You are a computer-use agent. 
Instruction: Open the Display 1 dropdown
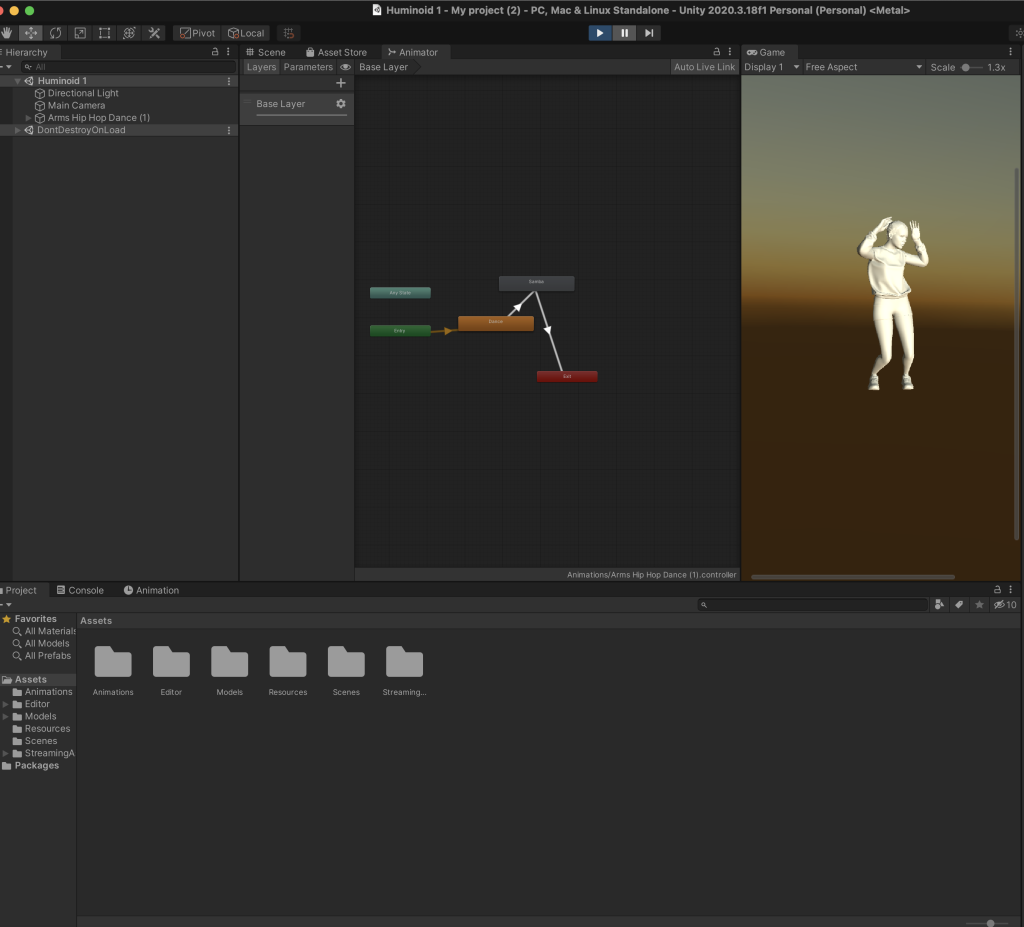[x=771, y=67]
